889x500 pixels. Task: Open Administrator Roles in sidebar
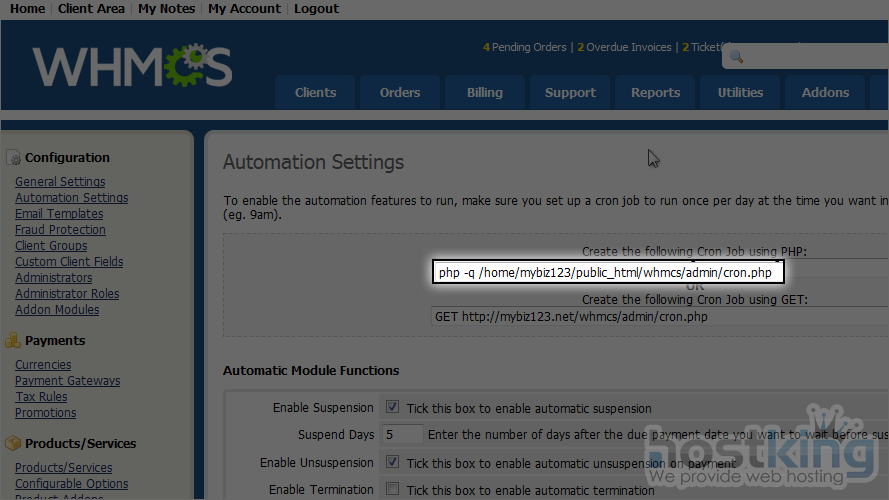coord(67,294)
